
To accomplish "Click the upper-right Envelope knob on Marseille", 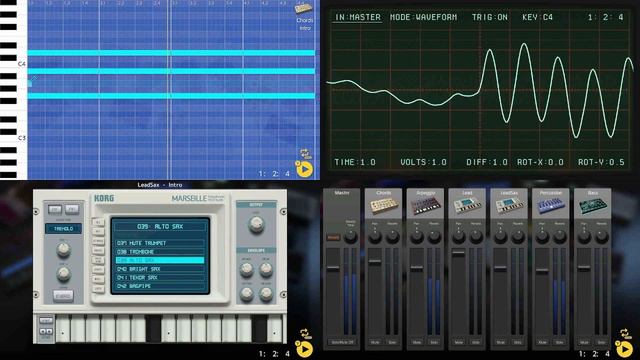I will (x=266, y=269).
